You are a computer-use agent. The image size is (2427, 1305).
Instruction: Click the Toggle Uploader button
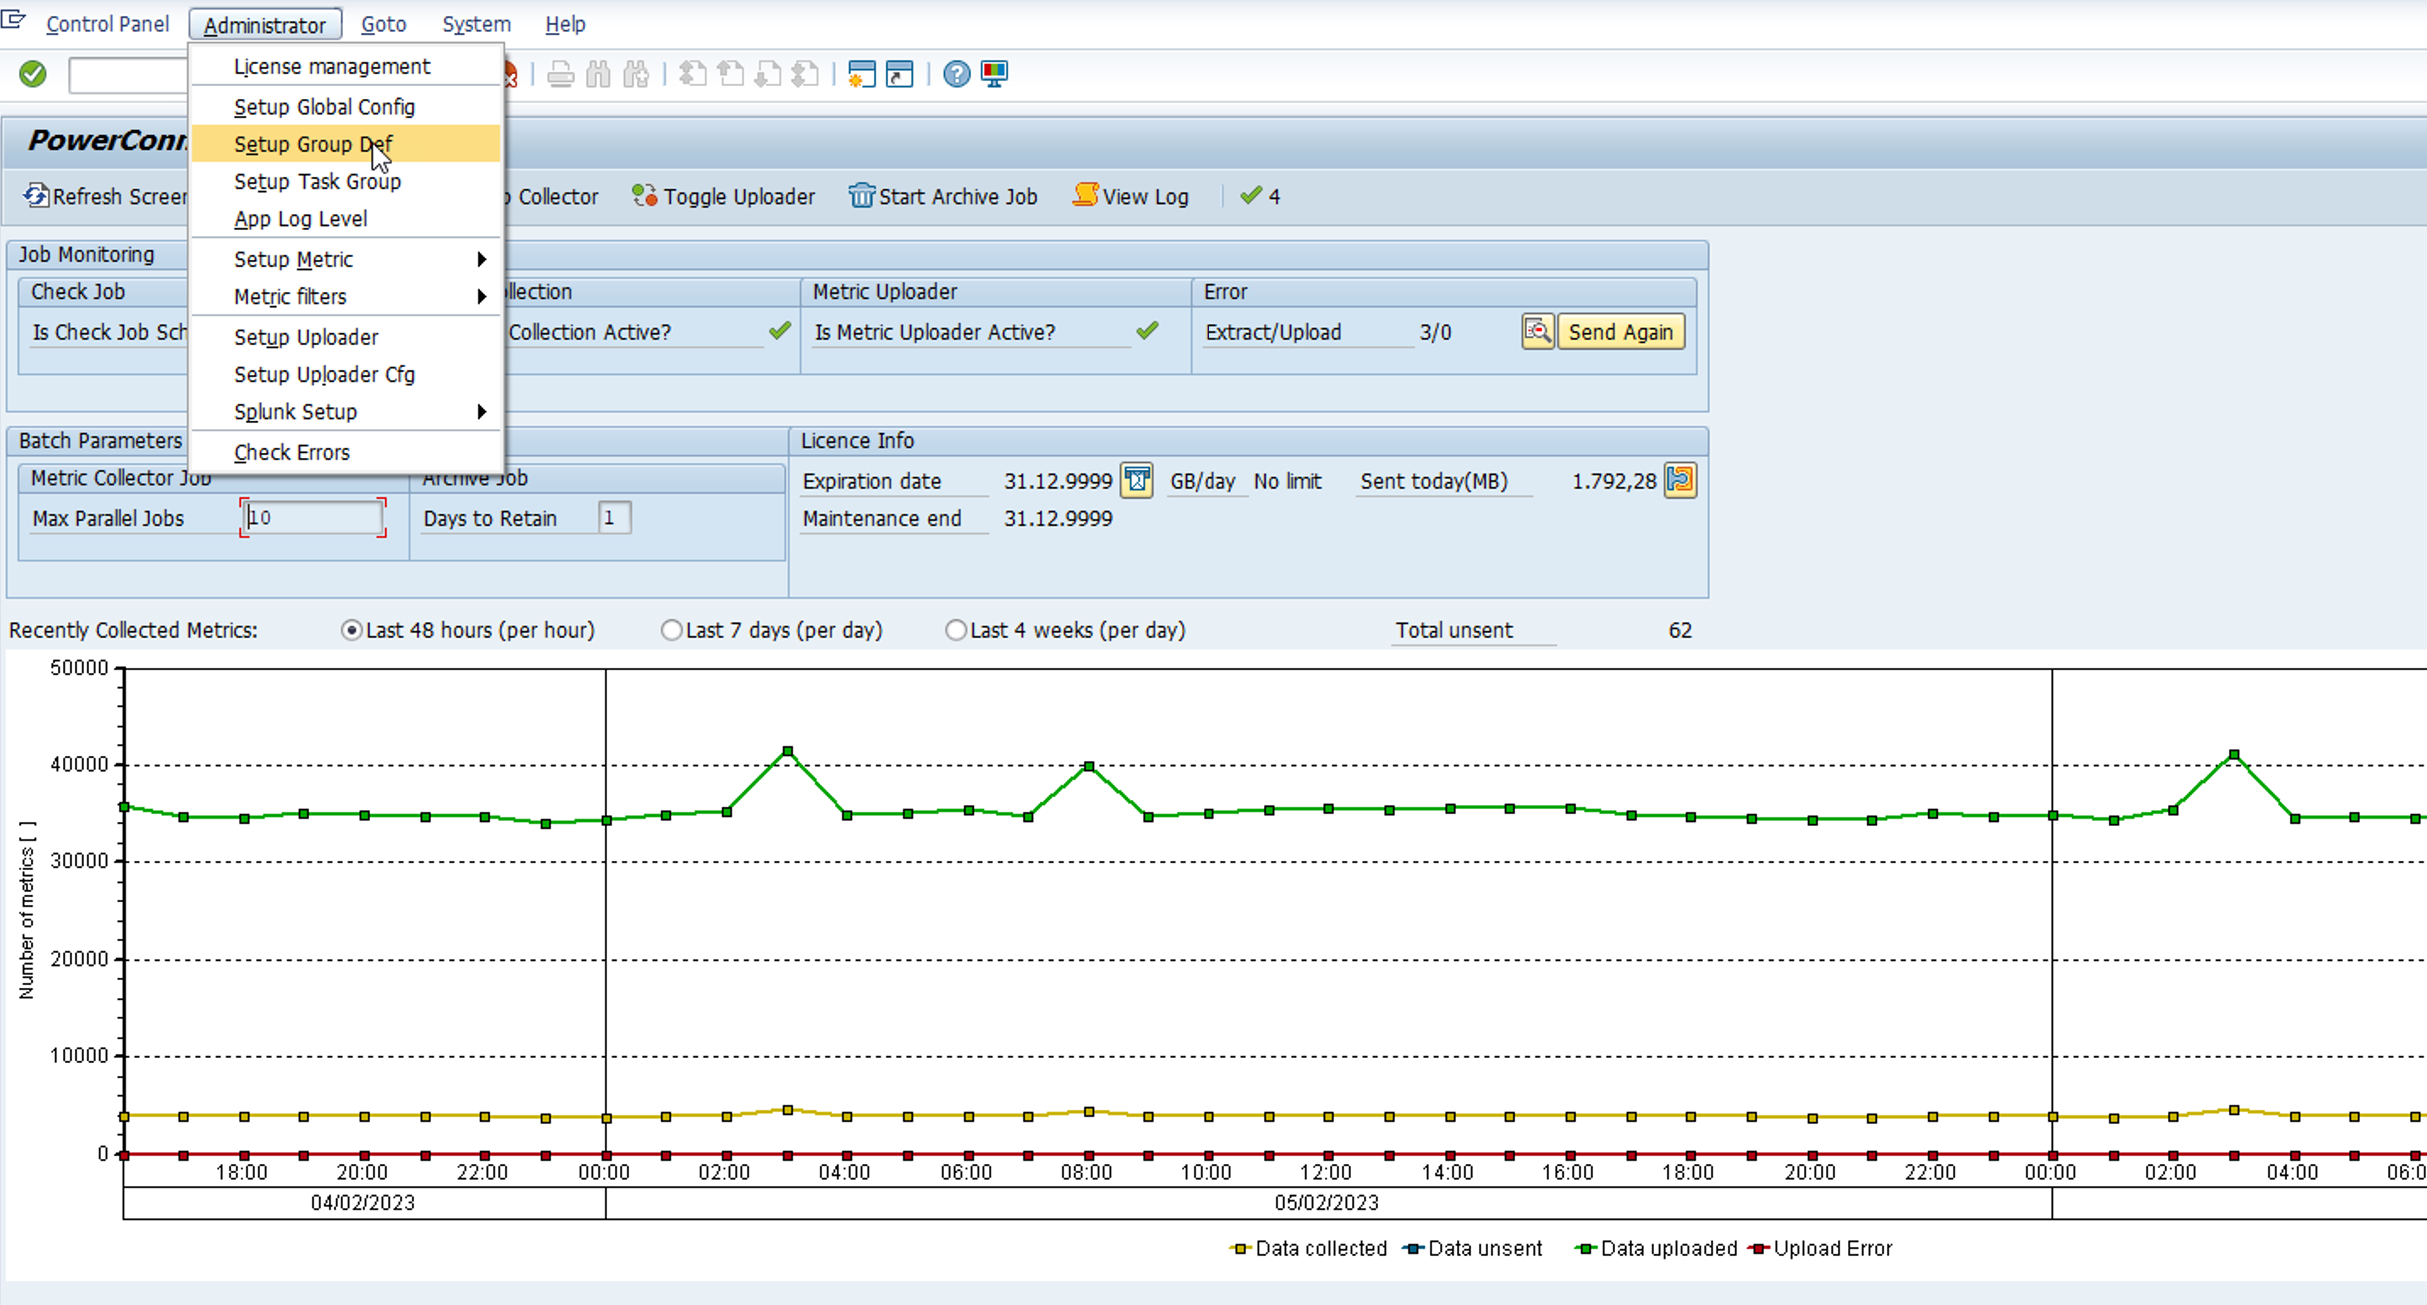724,197
